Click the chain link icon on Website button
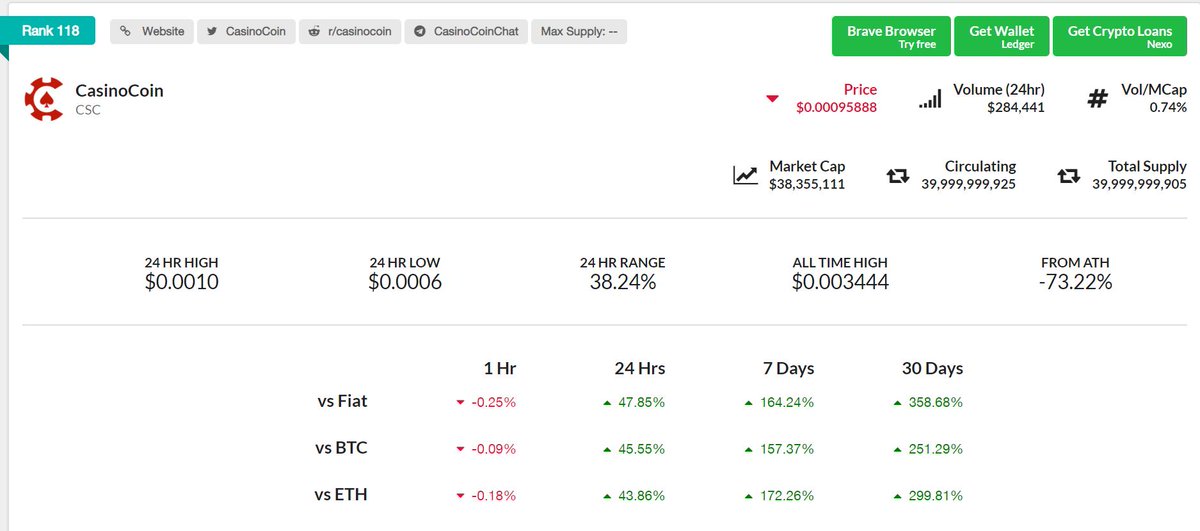The image size is (1200, 531). click(126, 31)
